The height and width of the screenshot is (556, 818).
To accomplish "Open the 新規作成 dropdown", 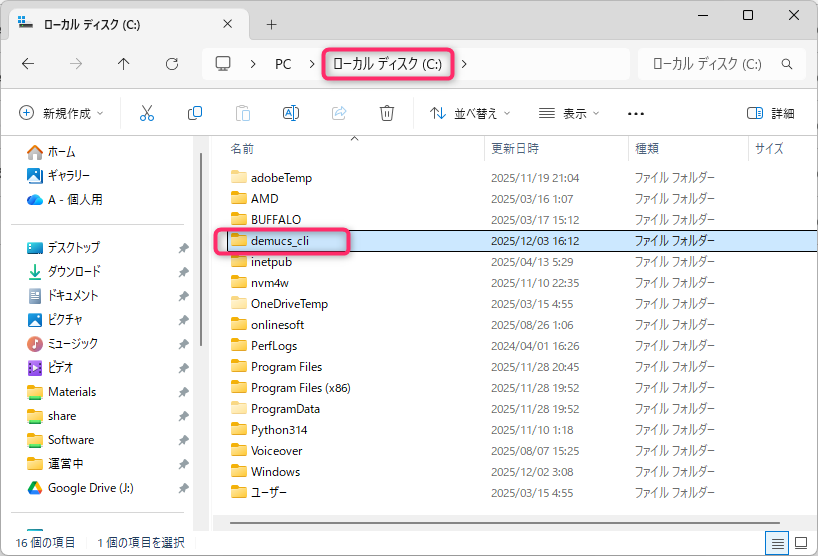I will coord(61,113).
